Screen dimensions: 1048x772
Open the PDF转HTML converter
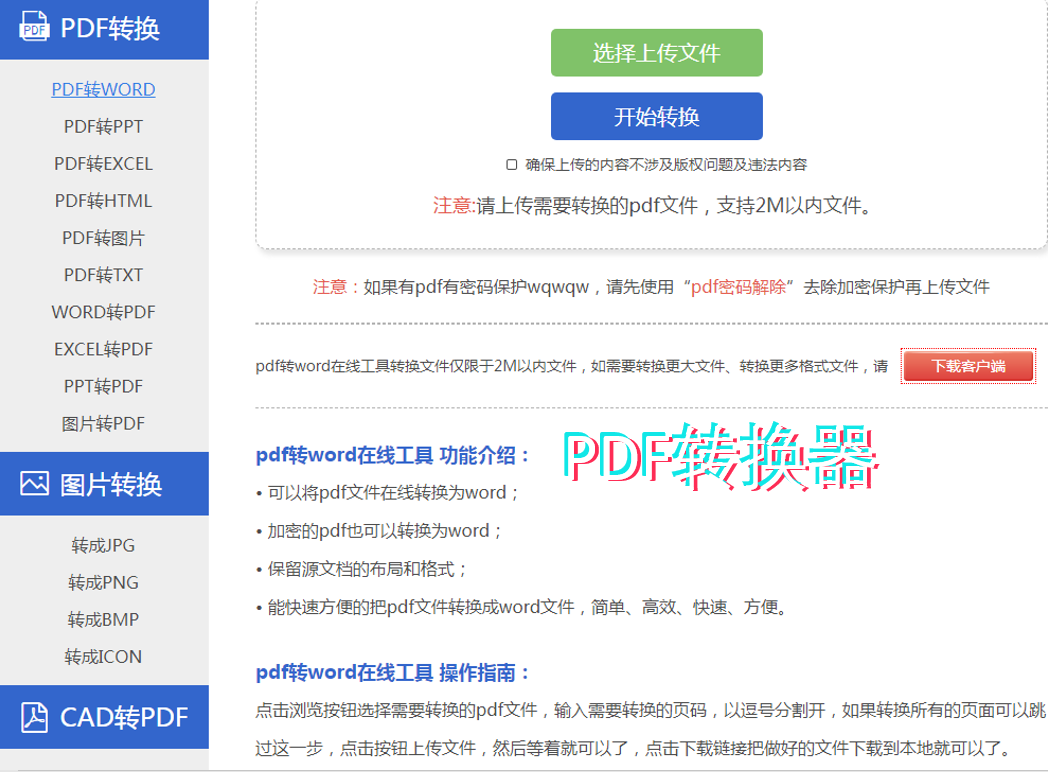(x=104, y=201)
